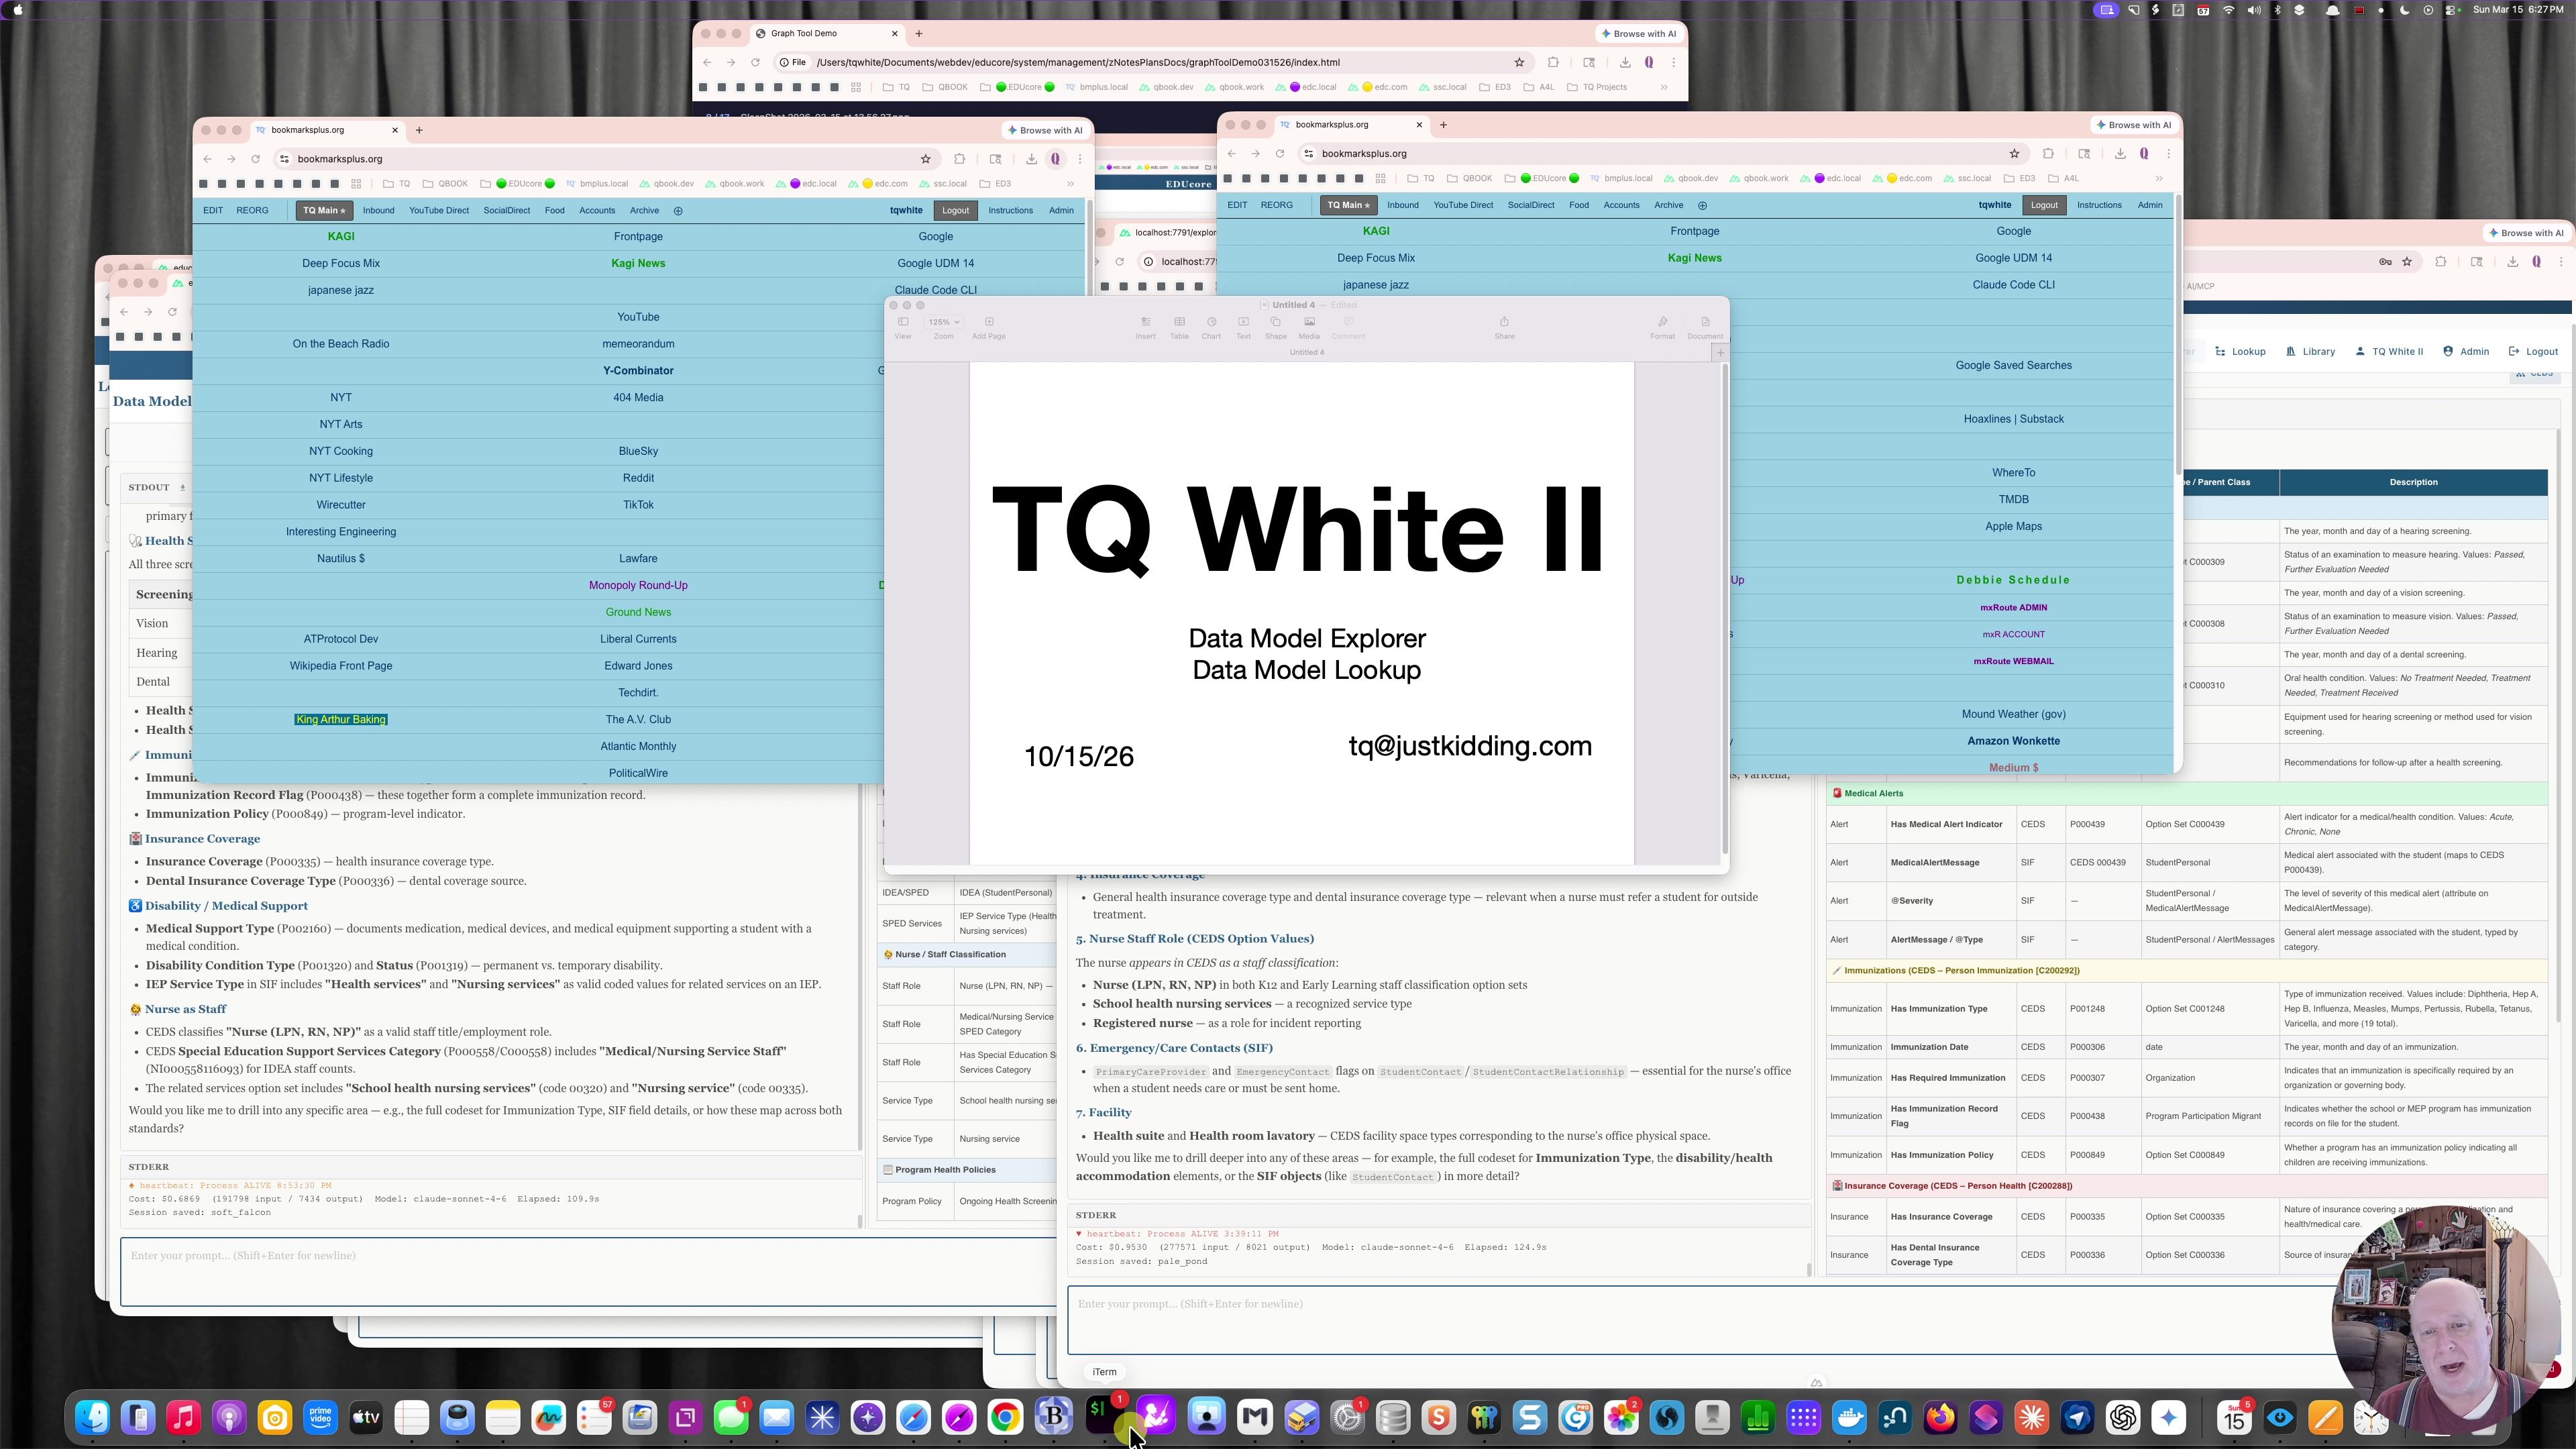The image size is (2576, 1449).
Task: Open Finder from the Dock
Action: tap(93, 1417)
